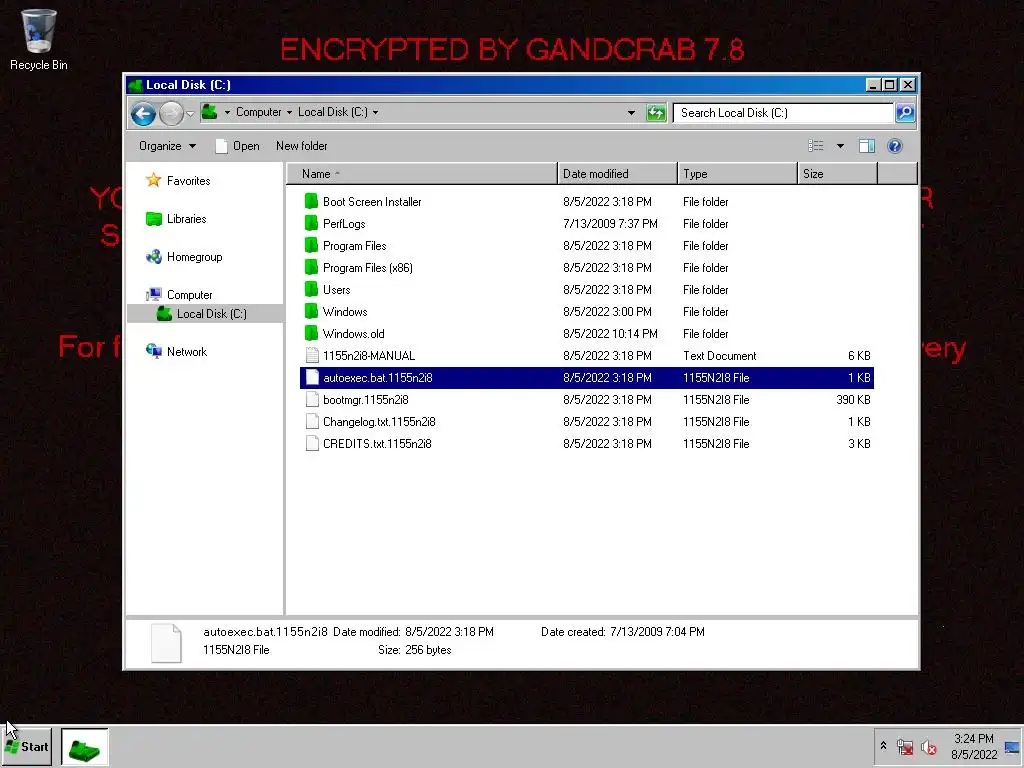Select the Program Files folder icon
The image size is (1024, 768).
pyautogui.click(x=312, y=246)
